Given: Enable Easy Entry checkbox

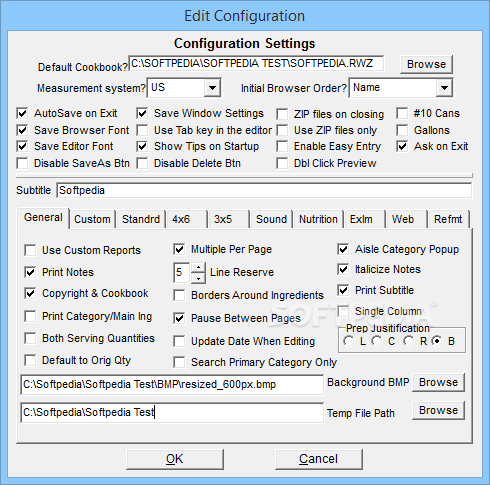Looking at the screenshot, I should click(x=282, y=146).
